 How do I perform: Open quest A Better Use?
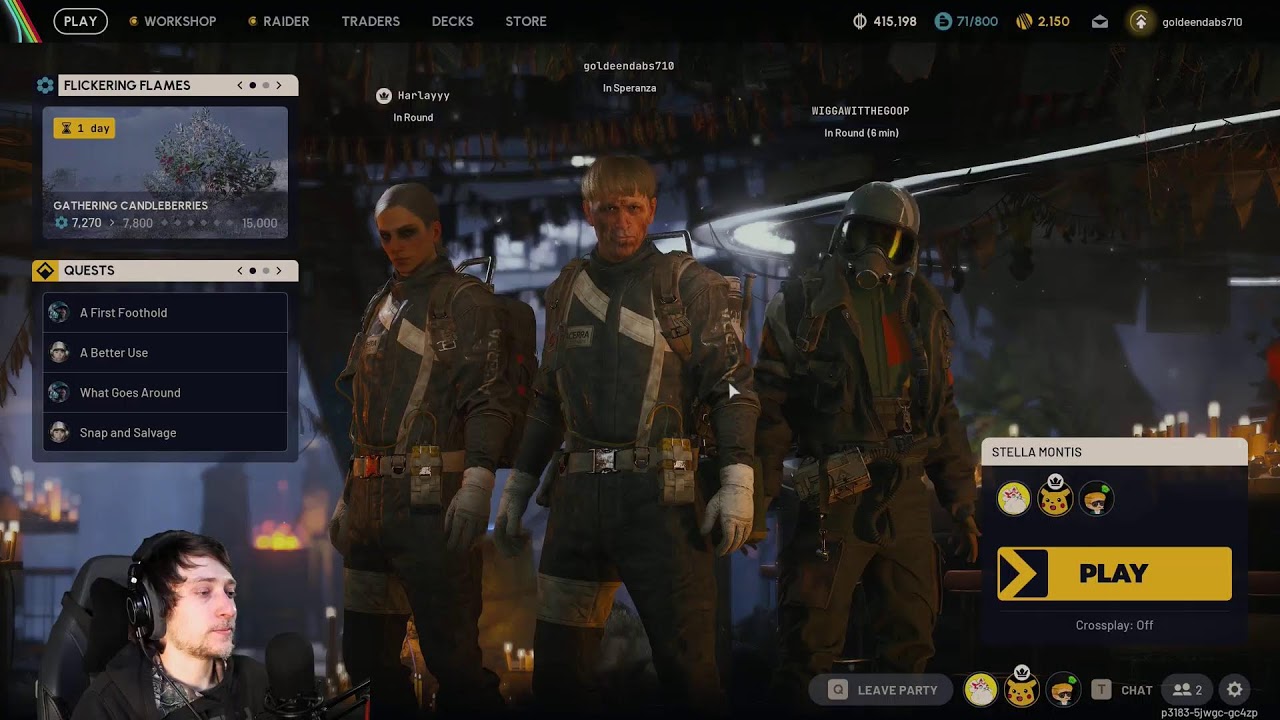(x=165, y=352)
